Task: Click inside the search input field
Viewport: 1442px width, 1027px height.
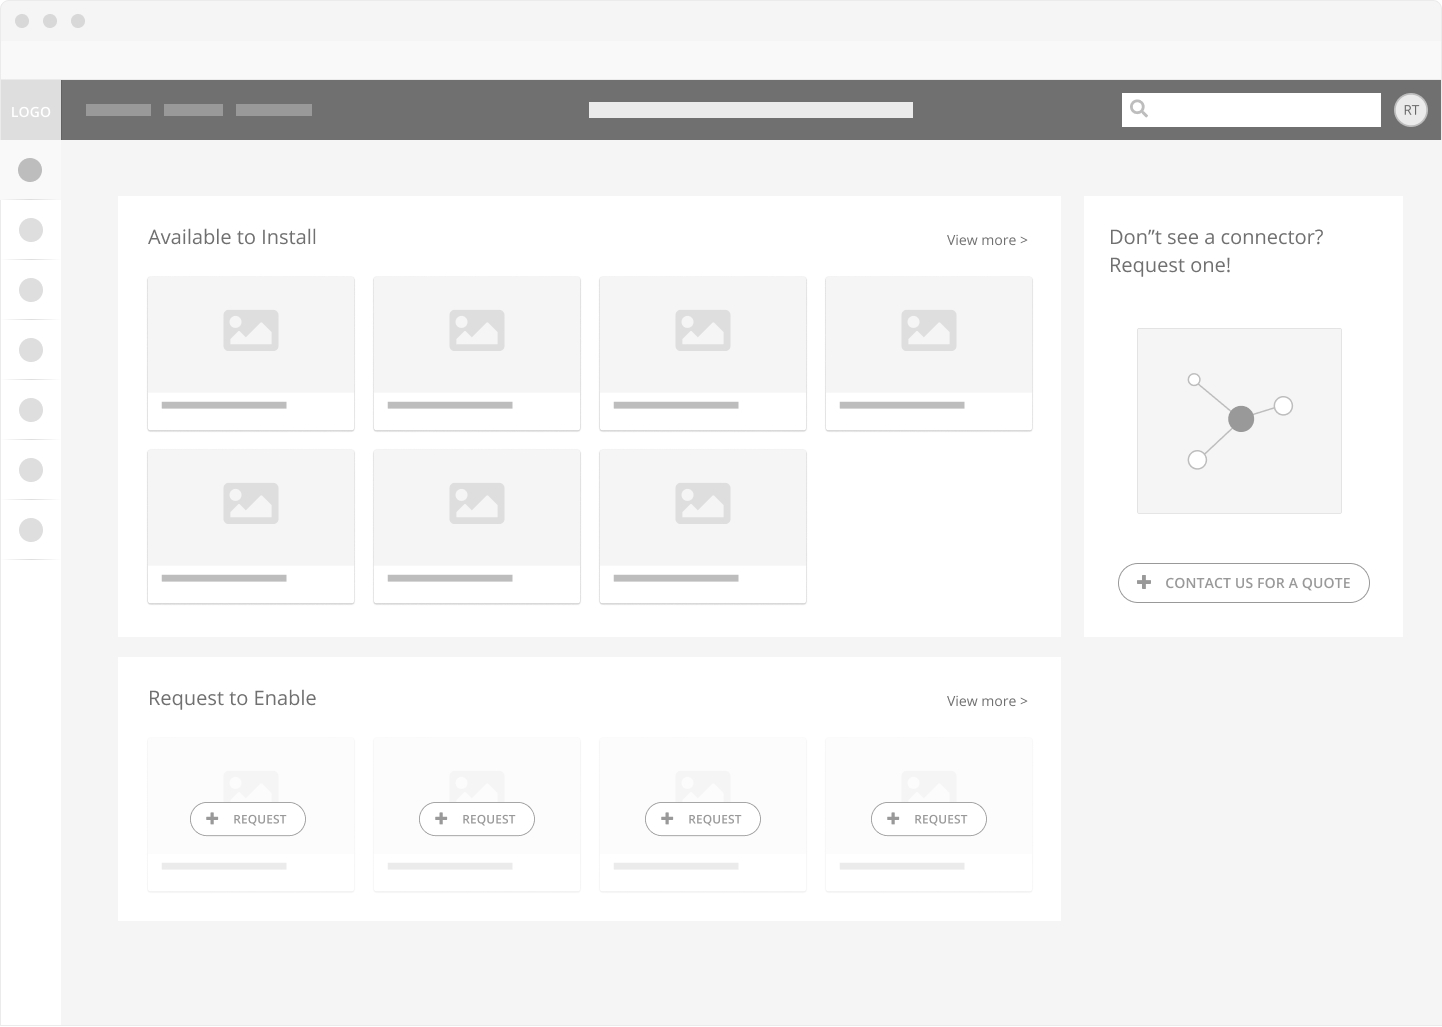Action: (x=1260, y=109)
